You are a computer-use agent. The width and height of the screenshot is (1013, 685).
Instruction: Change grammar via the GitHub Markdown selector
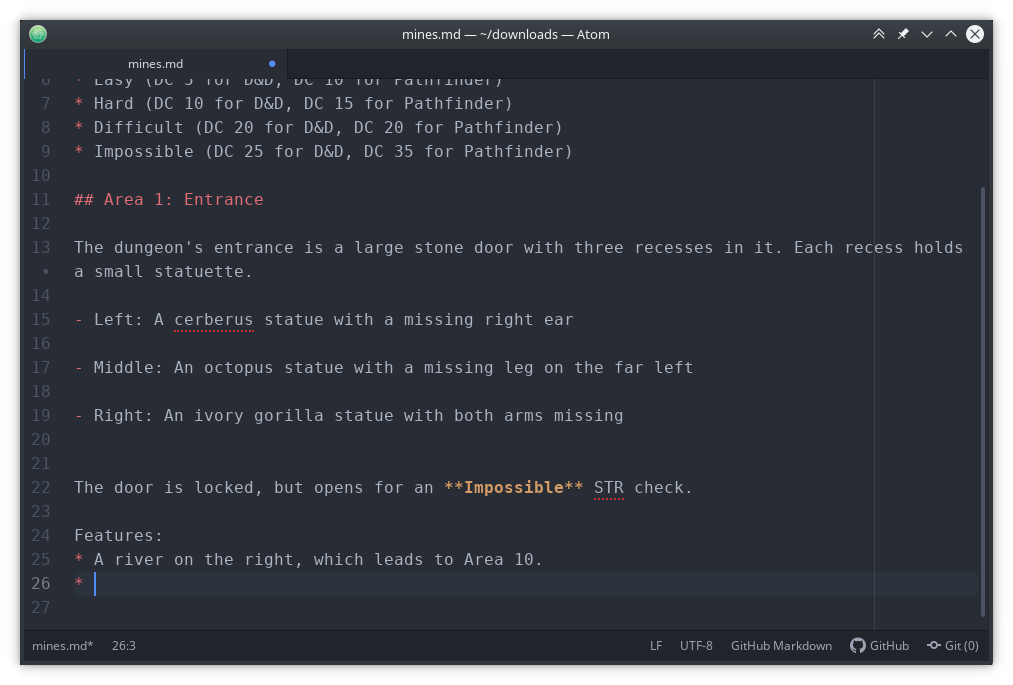pos(781,645)
